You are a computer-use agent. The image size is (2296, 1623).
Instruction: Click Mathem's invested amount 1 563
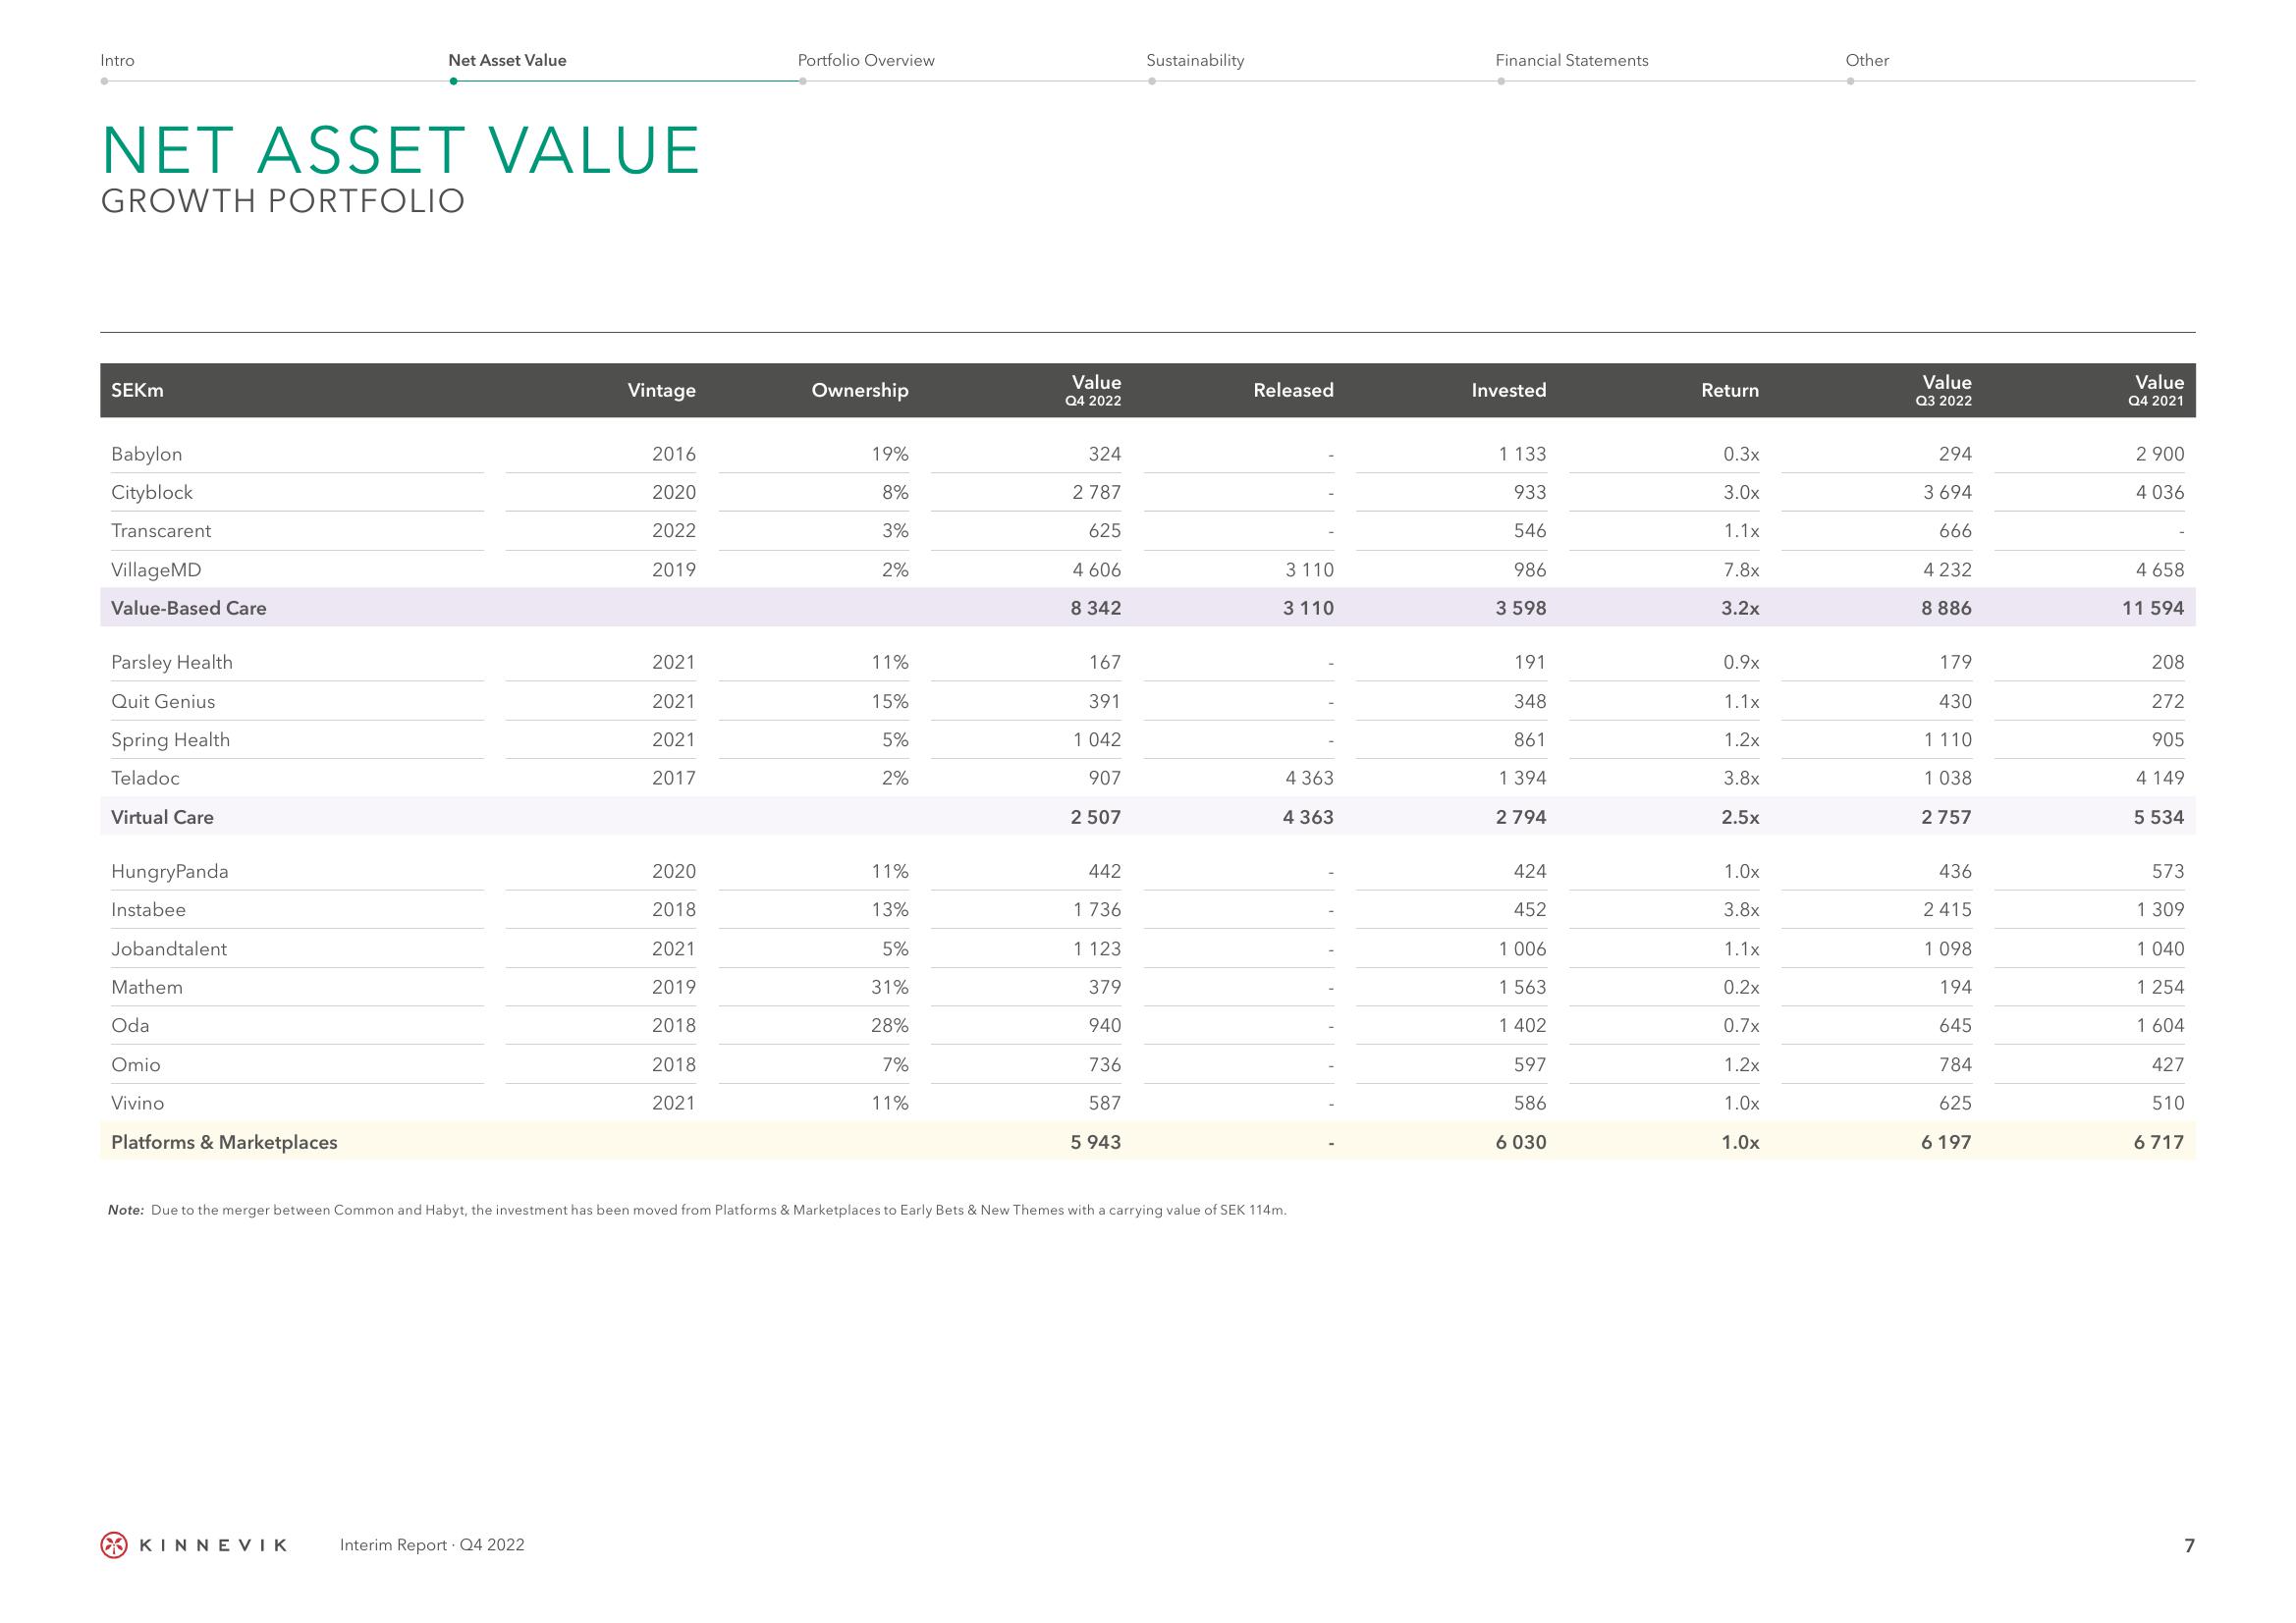(x=1522, y=987)
